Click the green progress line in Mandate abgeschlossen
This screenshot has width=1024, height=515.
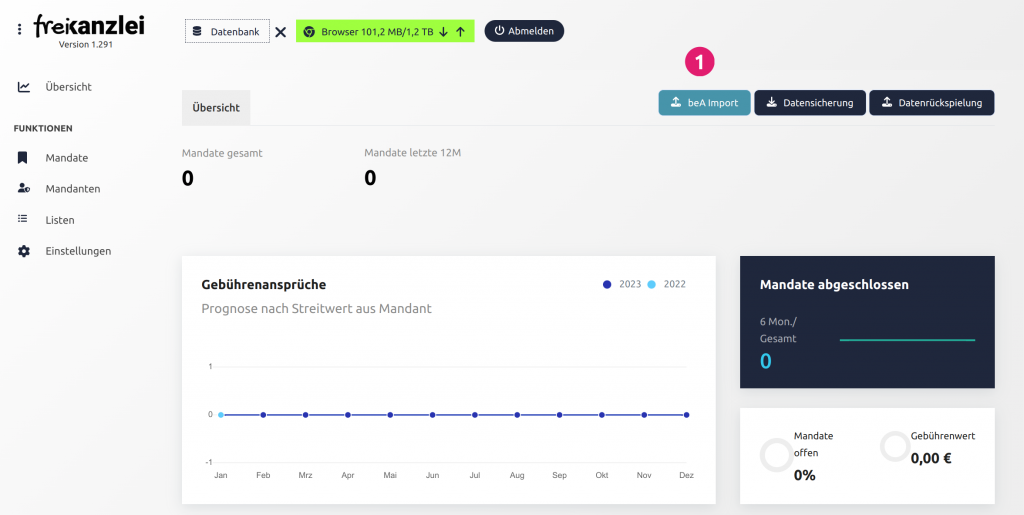point(907,340)
